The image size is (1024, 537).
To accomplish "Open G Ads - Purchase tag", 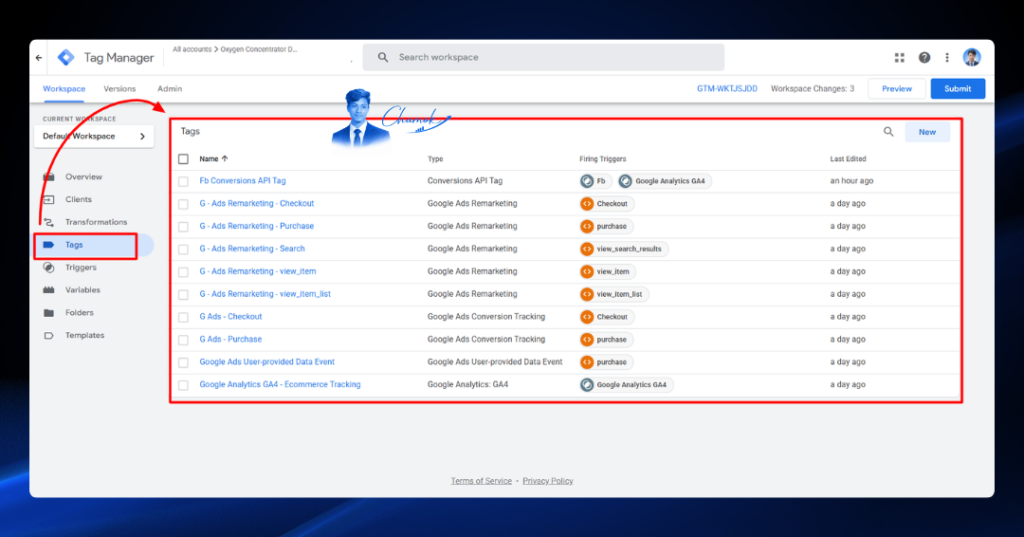I will [231, 340].
